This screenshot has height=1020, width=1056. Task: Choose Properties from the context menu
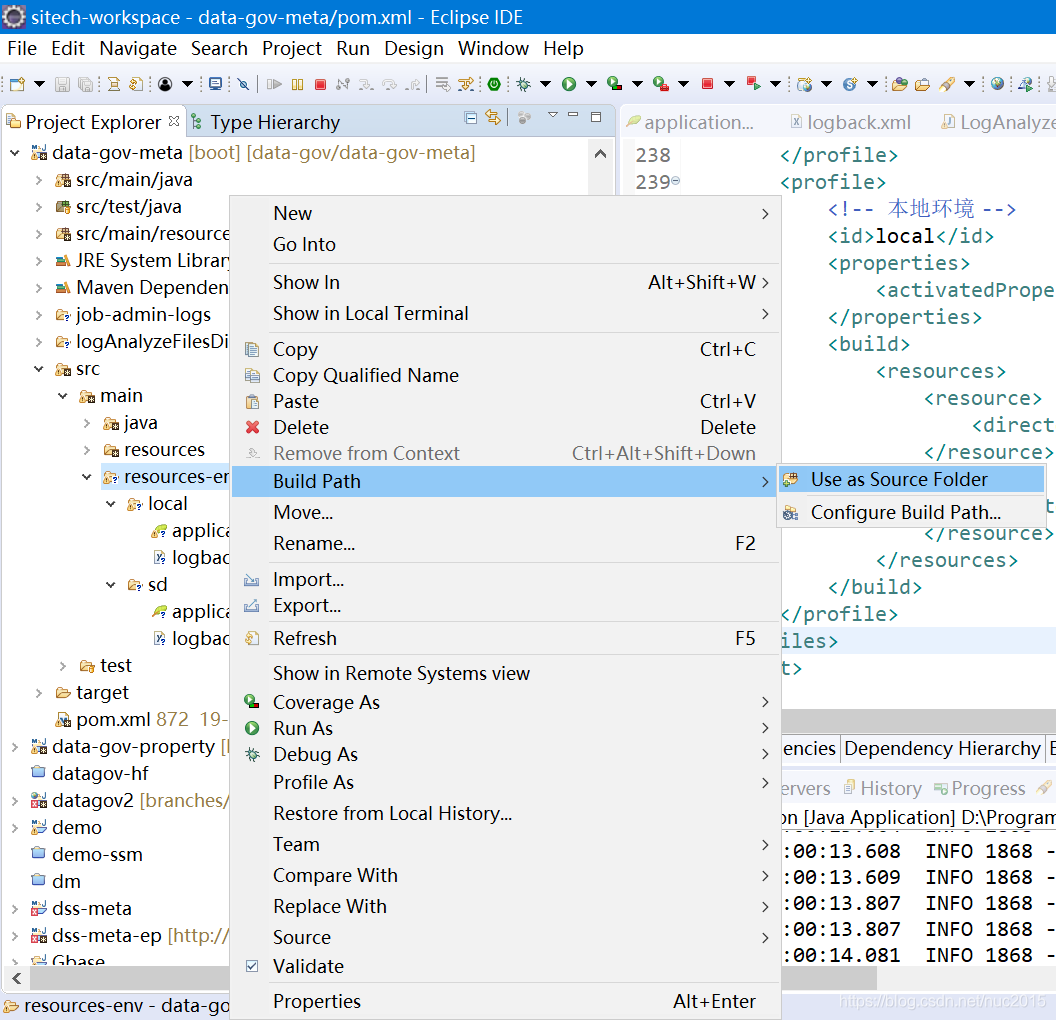[x=506, y=1001]
